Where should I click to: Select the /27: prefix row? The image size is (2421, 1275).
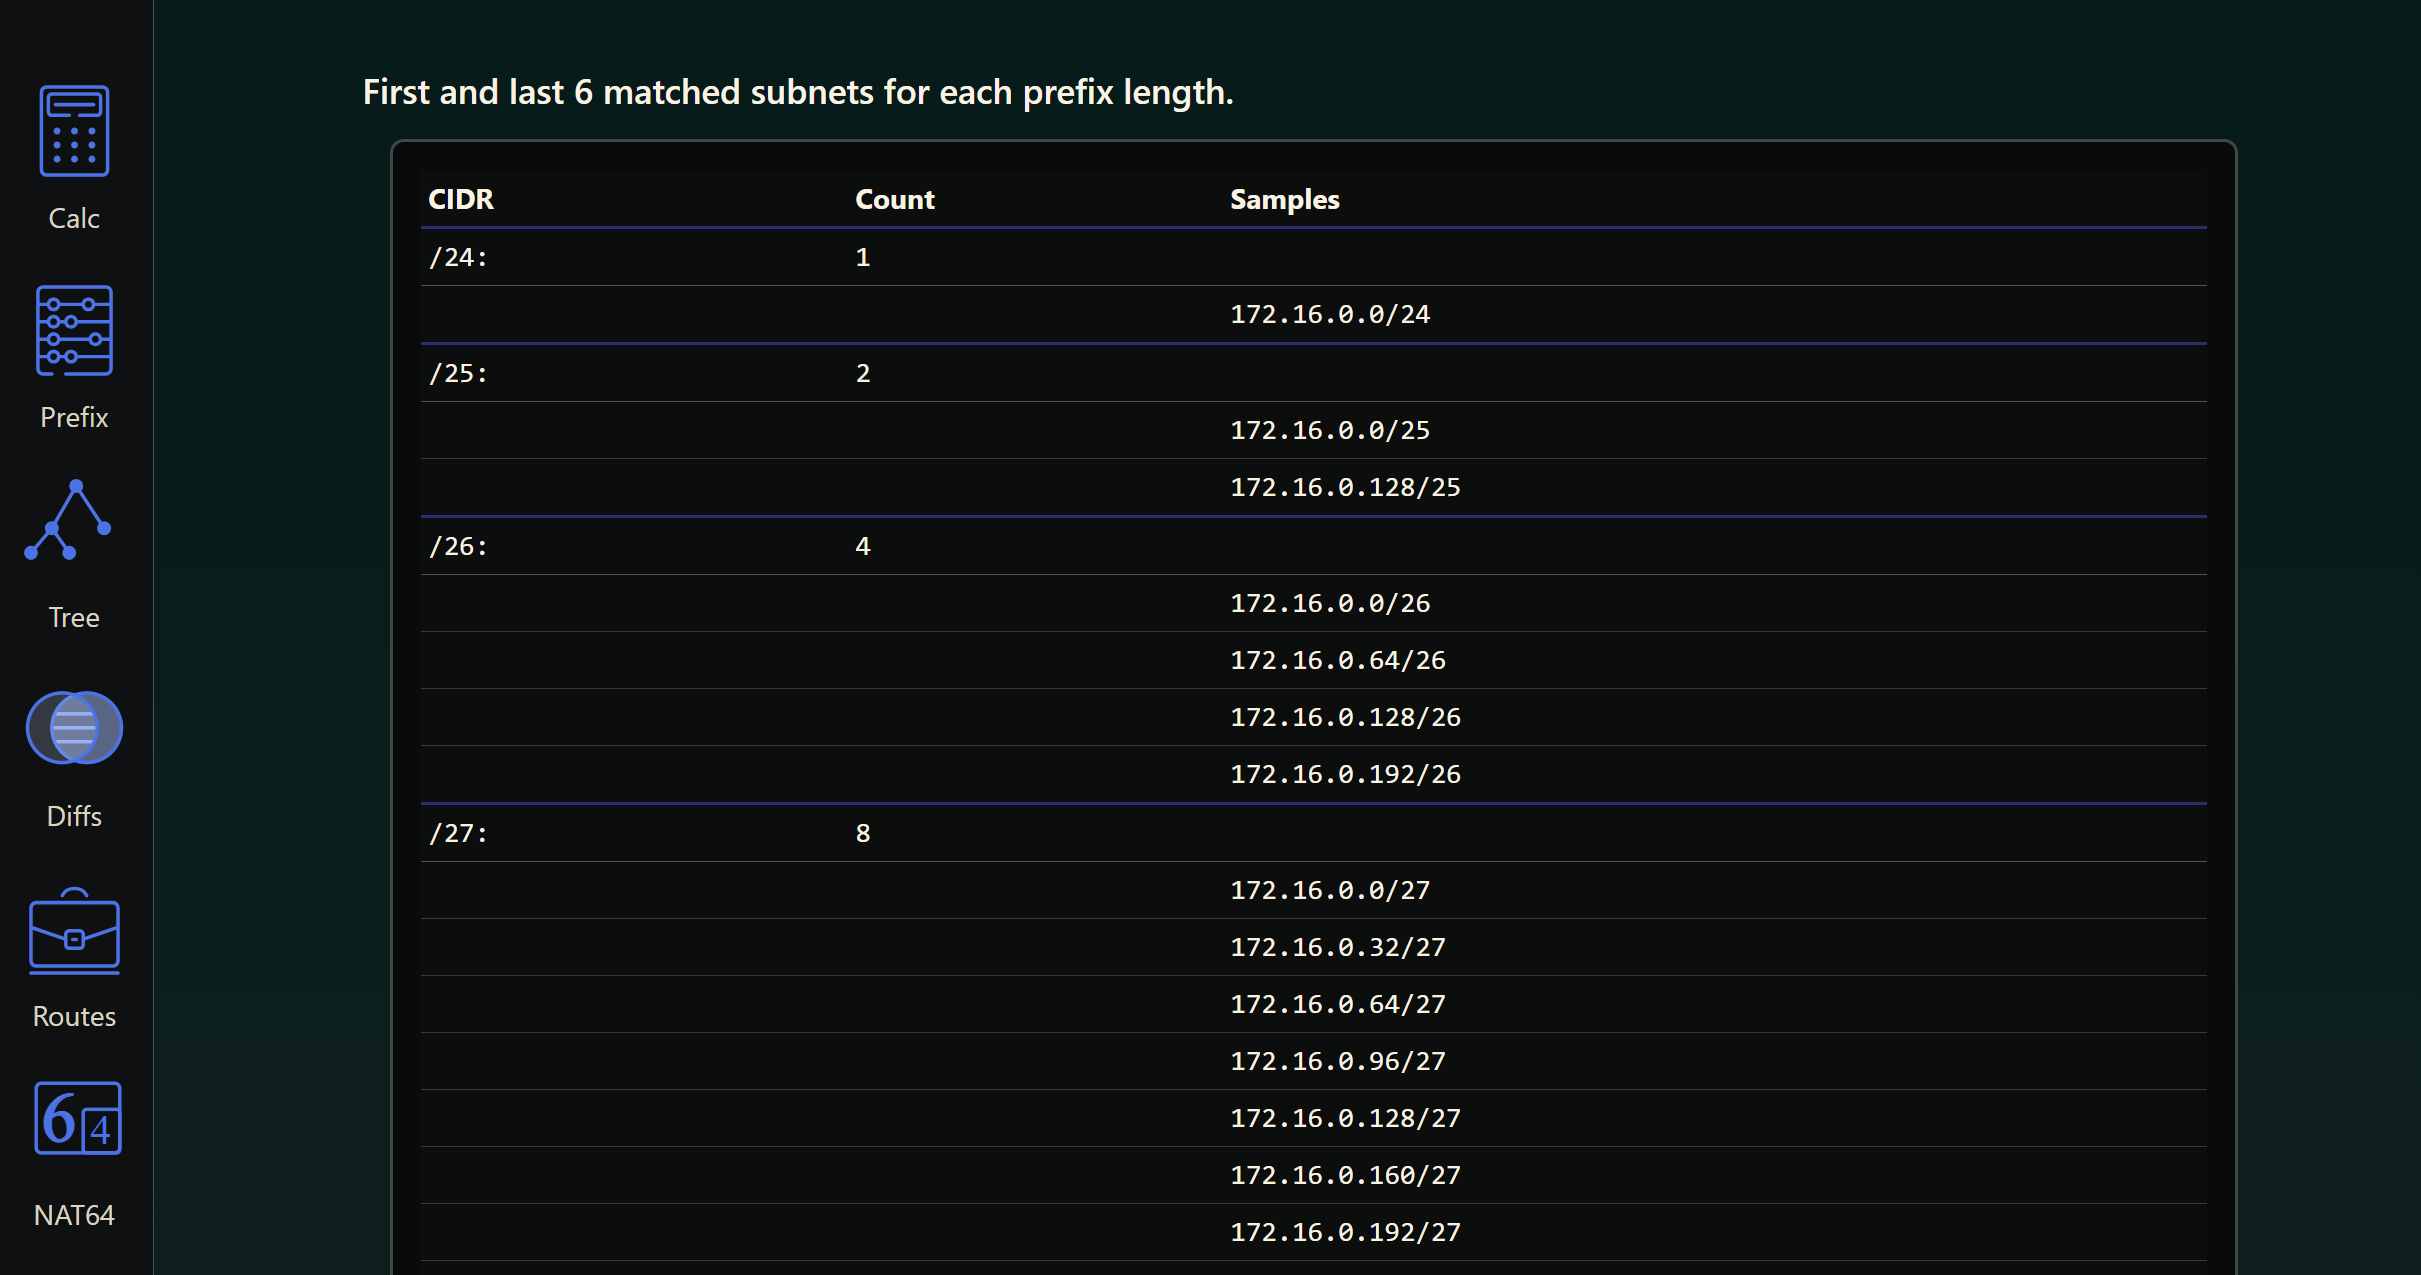(x=458, y=833)
